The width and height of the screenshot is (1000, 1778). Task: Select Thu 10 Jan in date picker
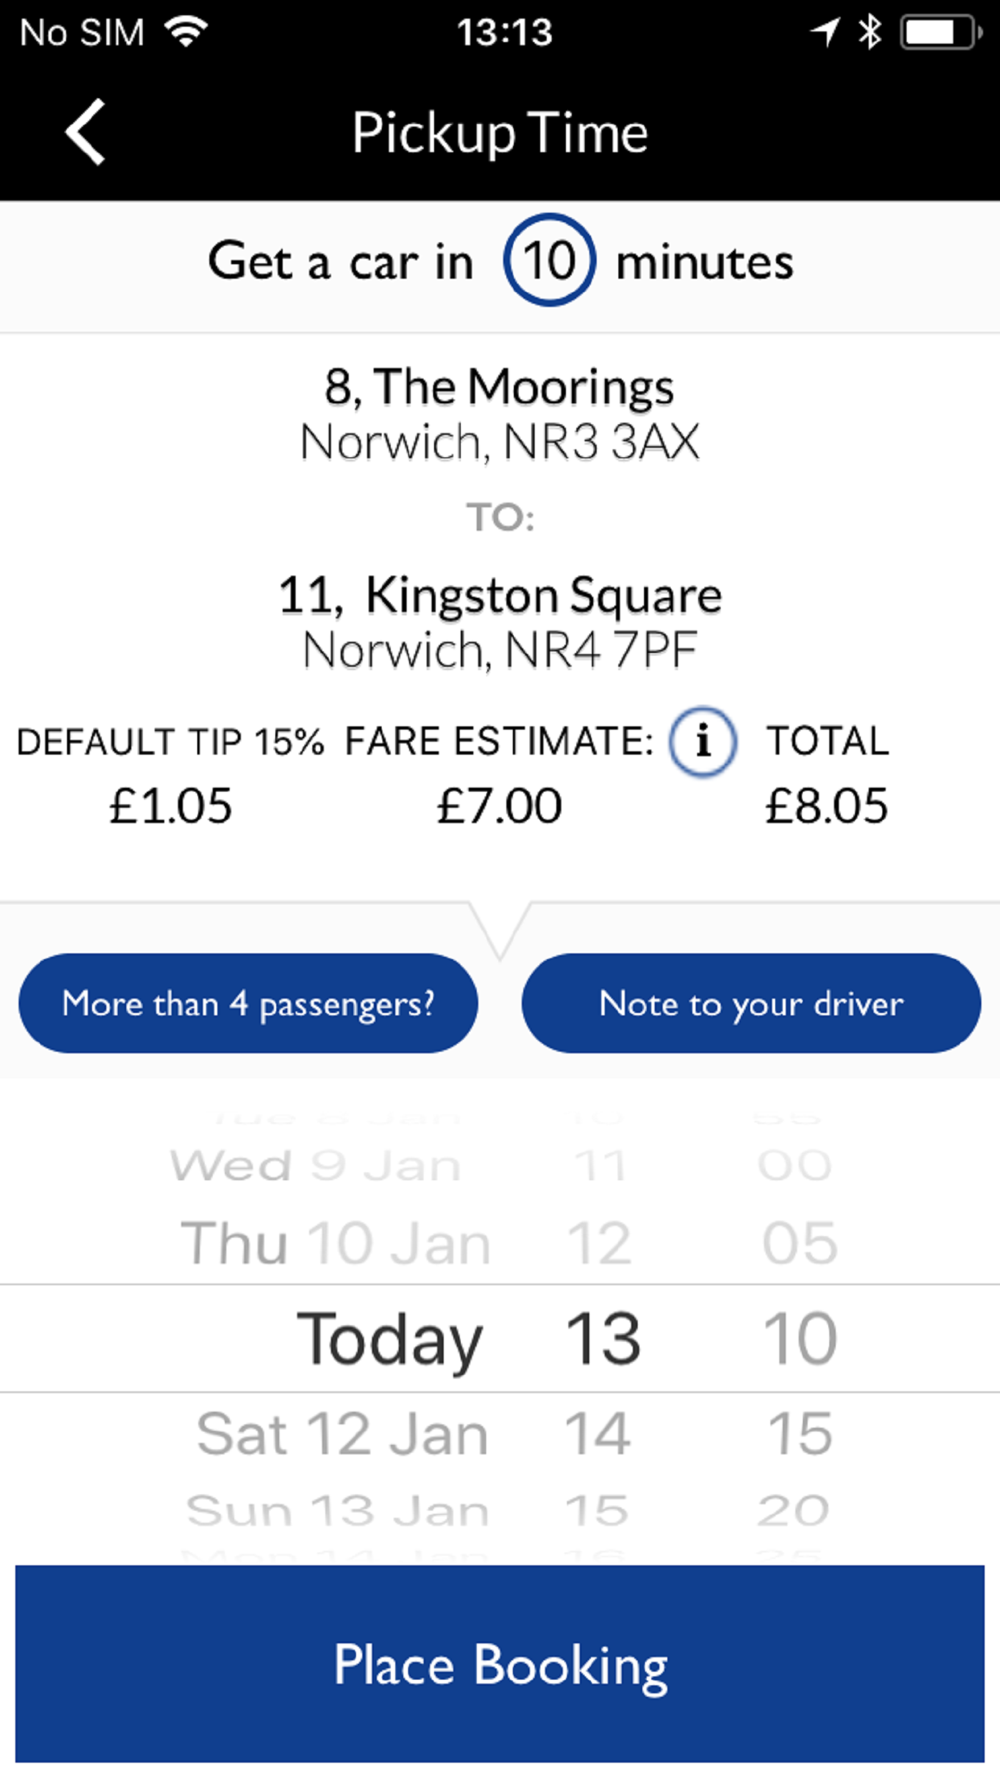pyautogui.click(x=336, y=1244)
